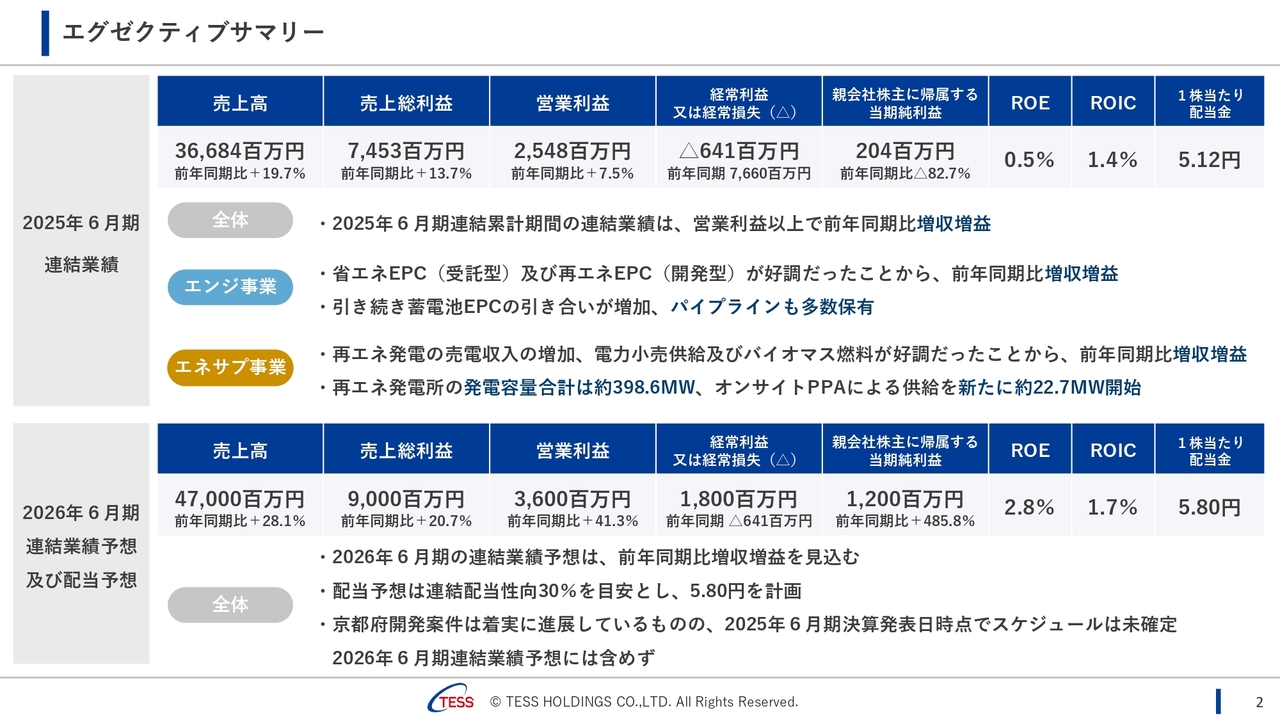Click forecast gross profit 9,000百万円
1280x720 pixels.
406,499
